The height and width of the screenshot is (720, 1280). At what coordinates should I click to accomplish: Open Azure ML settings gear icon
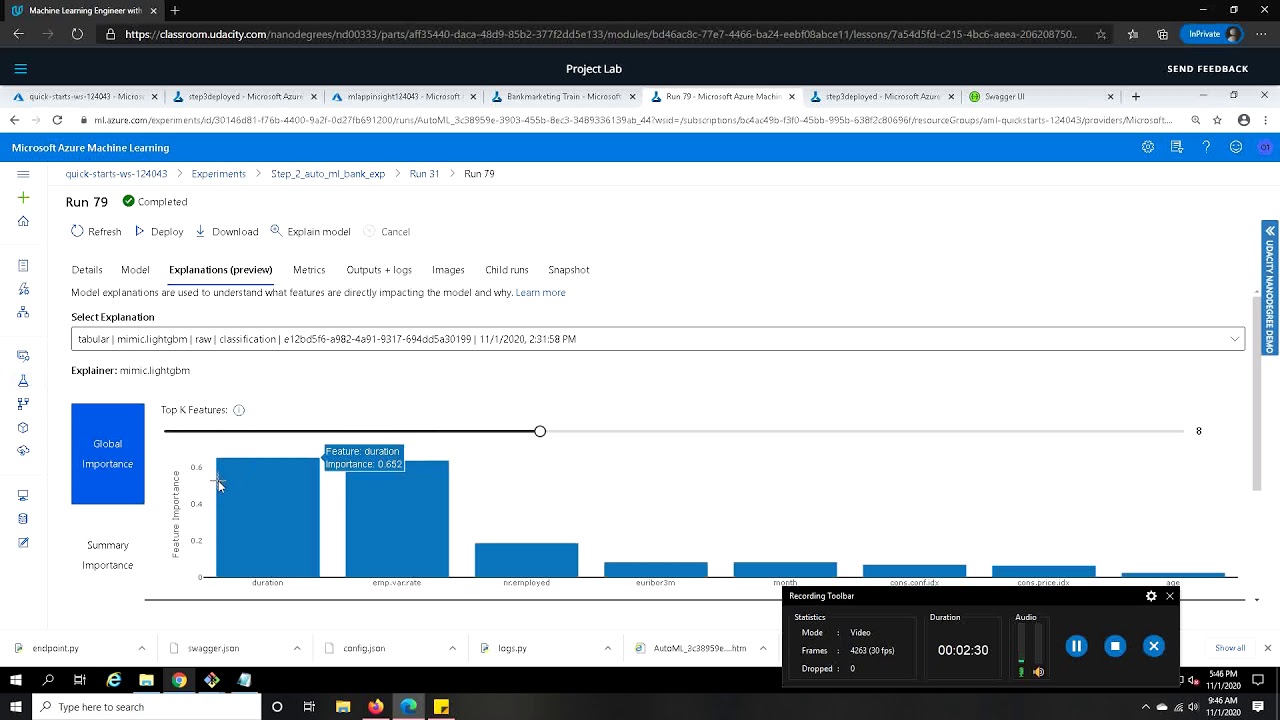pos(1148,147)
